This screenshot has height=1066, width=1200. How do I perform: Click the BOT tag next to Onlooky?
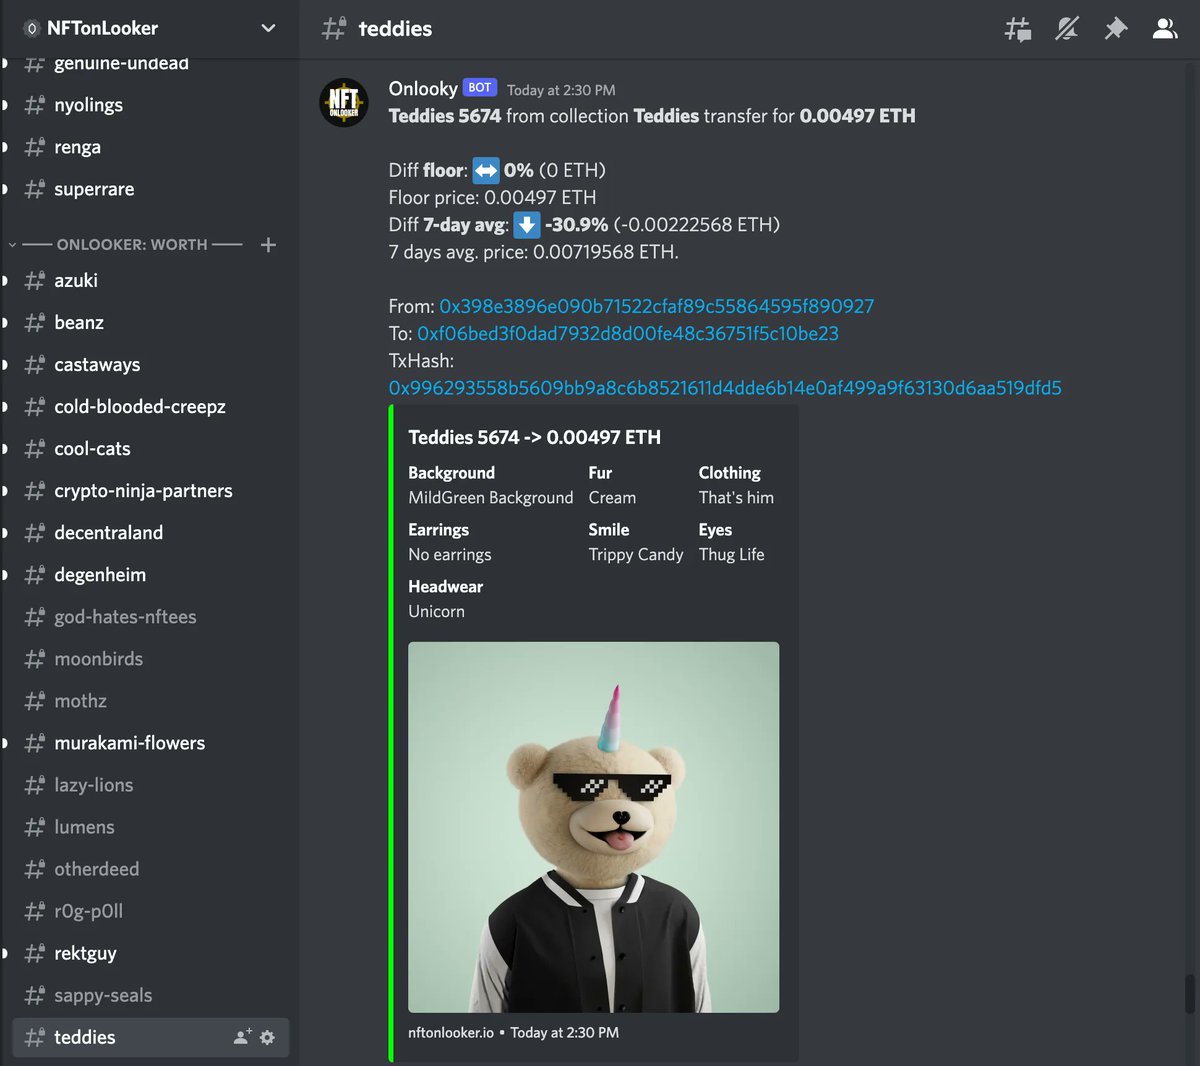480,88
